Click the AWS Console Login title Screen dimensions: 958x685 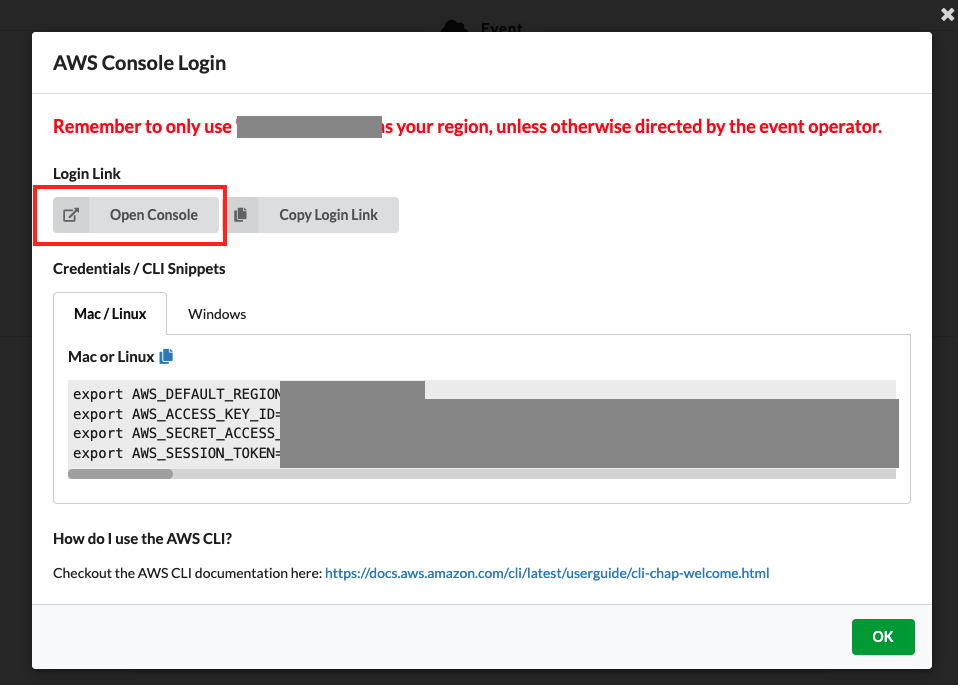139,63
